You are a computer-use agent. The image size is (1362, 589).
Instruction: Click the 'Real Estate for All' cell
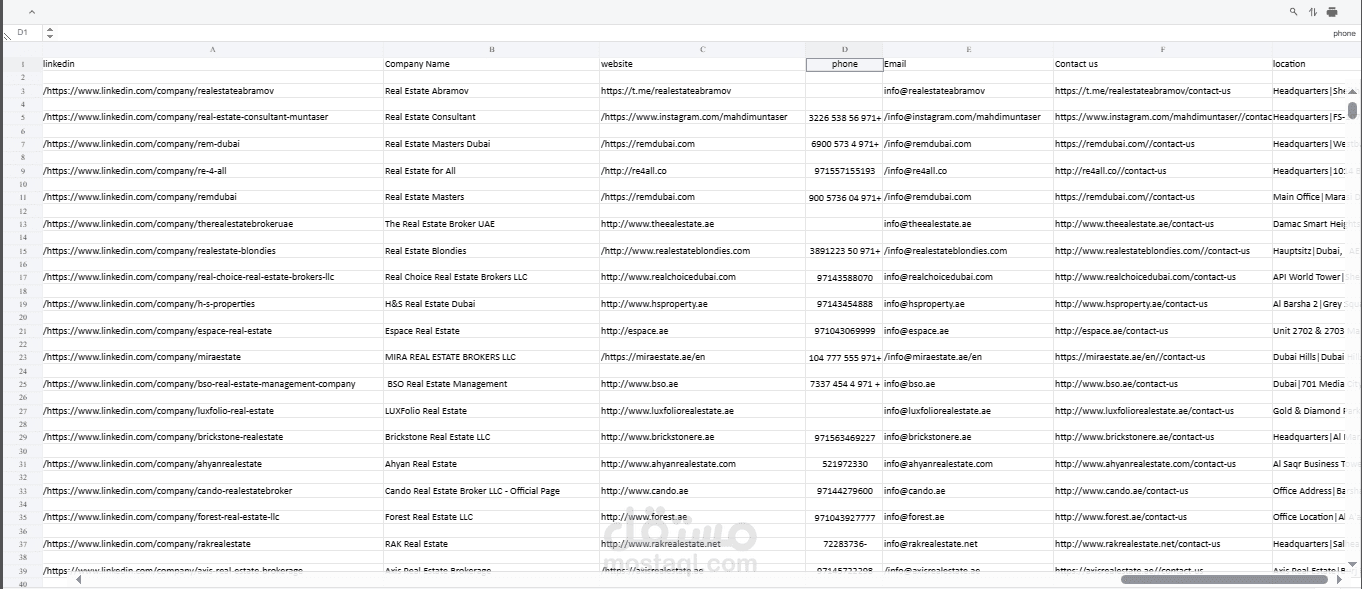click(492, 171)
